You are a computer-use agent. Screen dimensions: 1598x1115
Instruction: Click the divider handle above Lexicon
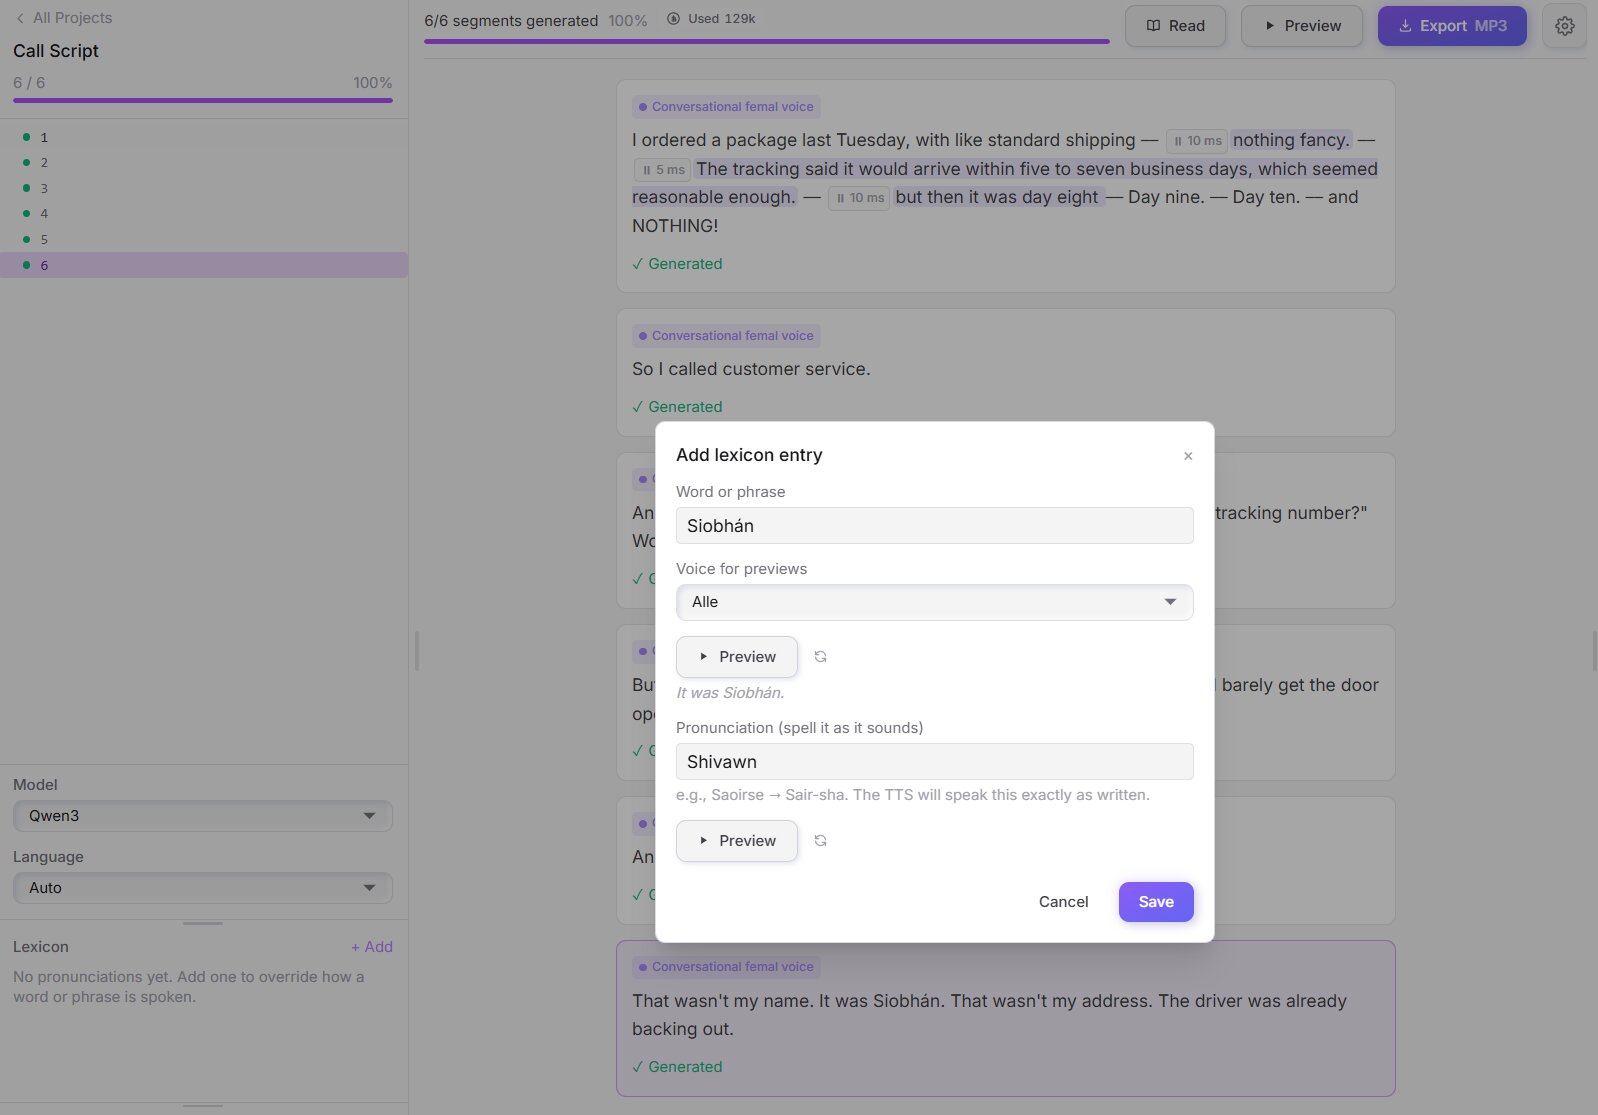tap(203, 923)
